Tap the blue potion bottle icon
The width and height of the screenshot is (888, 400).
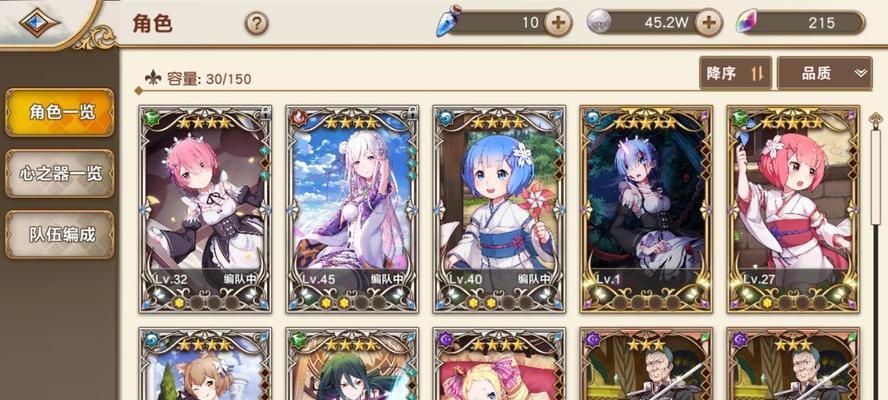(449, 23)
